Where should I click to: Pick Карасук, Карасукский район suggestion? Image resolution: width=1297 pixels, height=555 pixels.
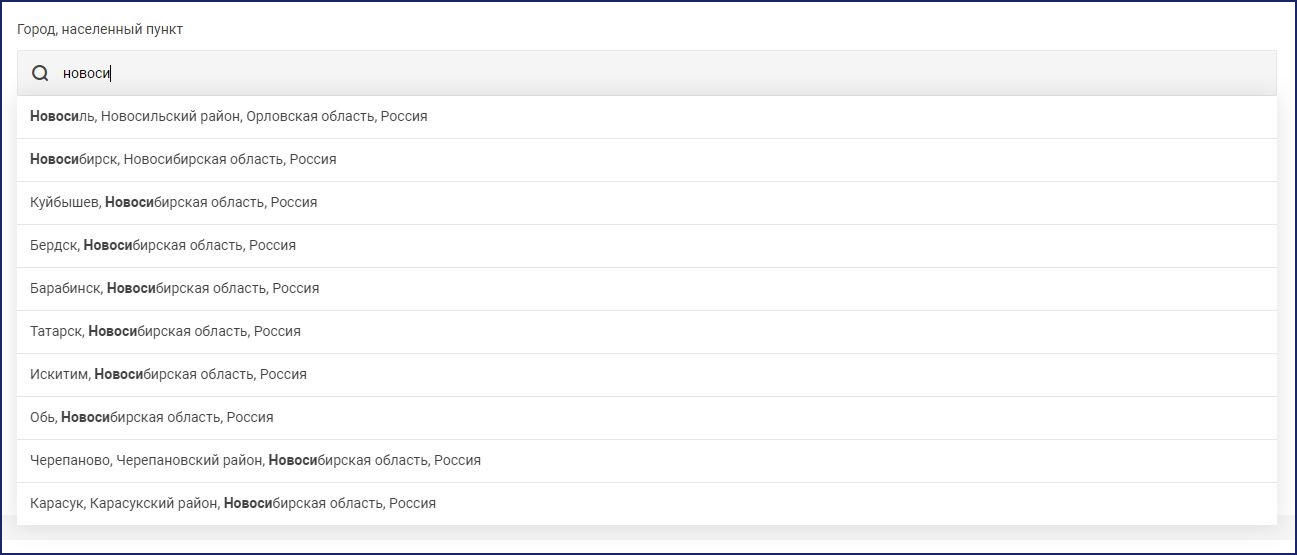point(647,504)
